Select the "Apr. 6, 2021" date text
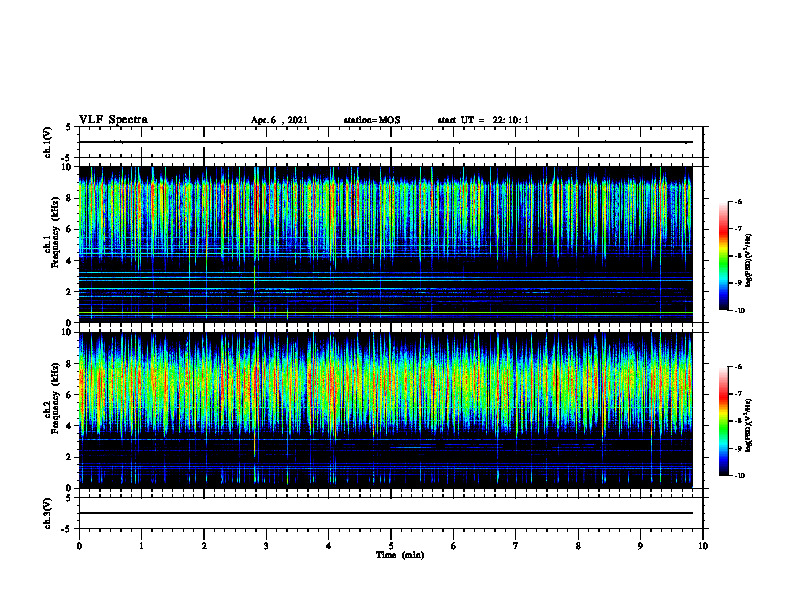Viewport: 792px width, 612px height. (279, 120)
